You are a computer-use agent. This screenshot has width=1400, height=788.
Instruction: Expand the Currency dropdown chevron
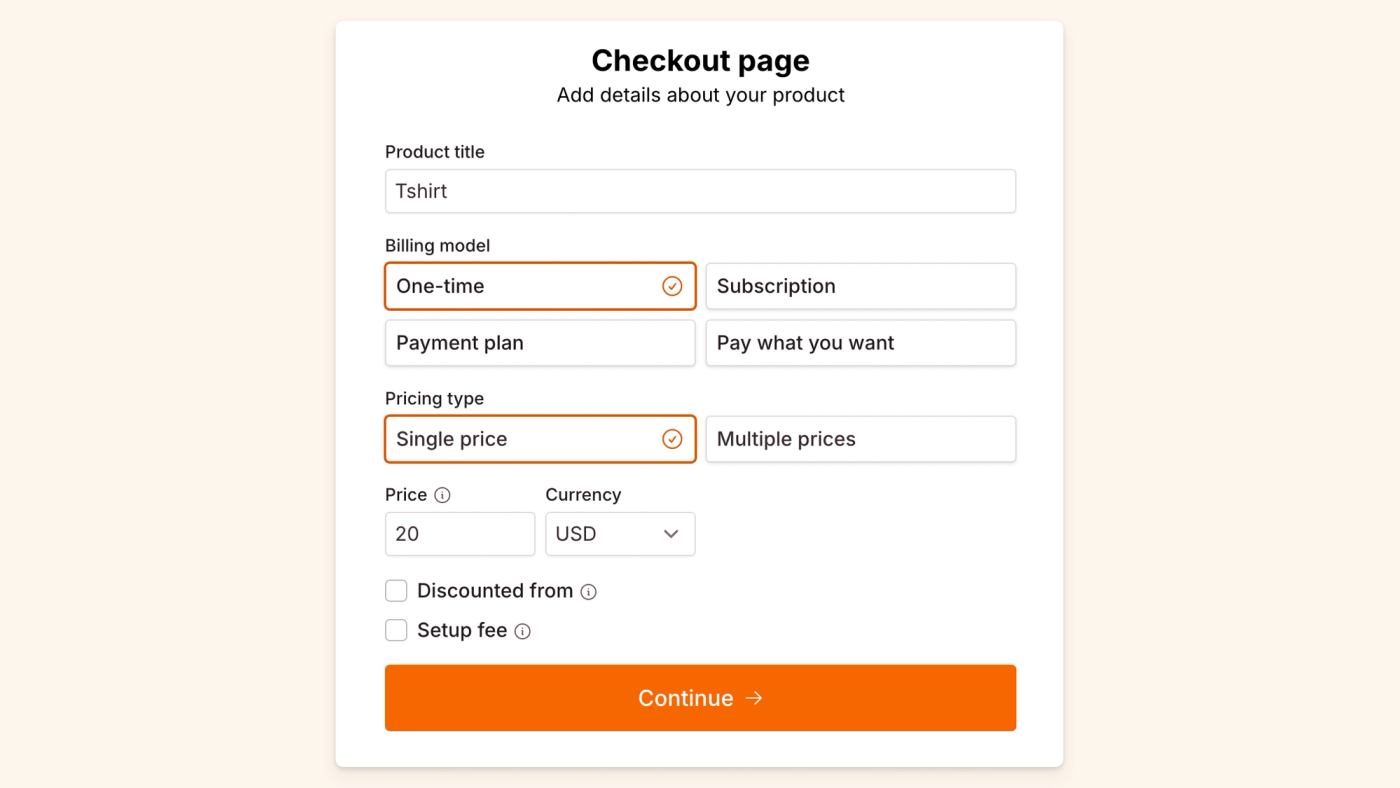(x=671, y=534)
